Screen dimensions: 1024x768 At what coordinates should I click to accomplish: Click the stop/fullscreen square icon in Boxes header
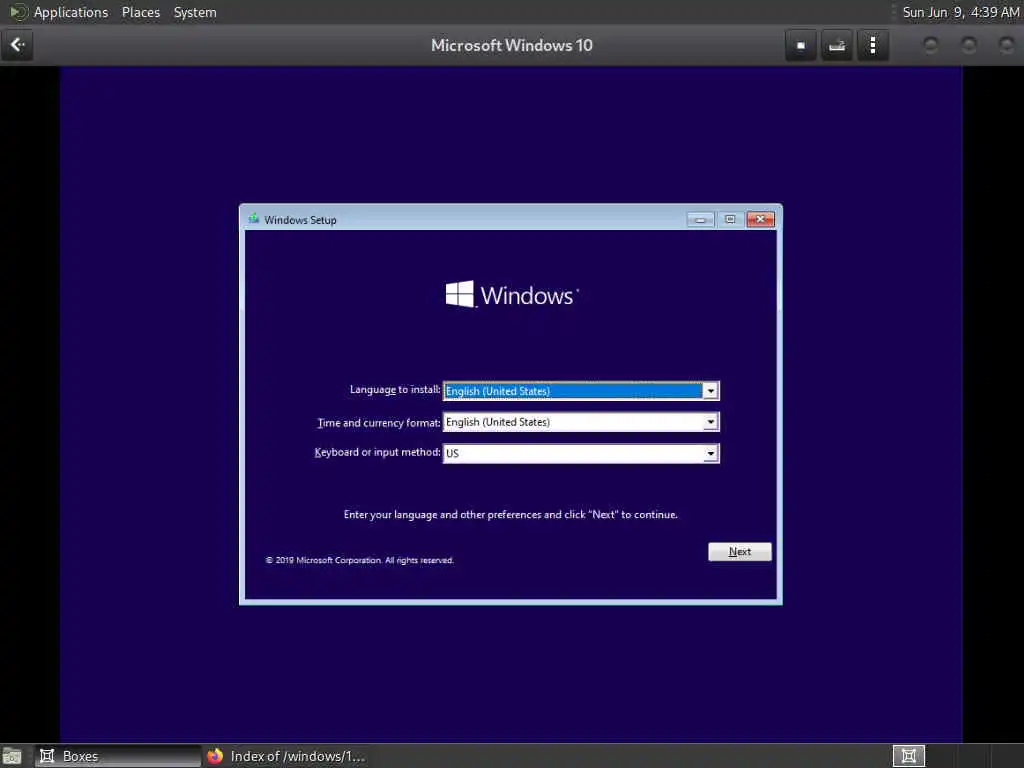(x=801, y=46)
